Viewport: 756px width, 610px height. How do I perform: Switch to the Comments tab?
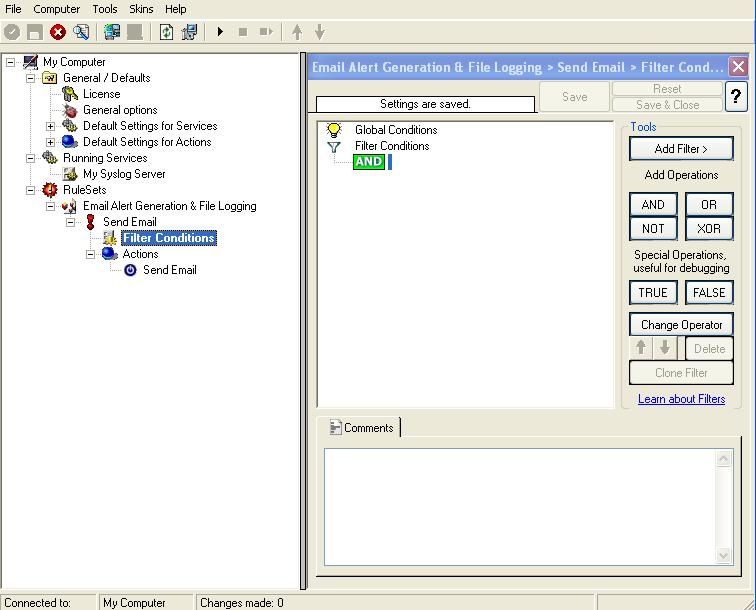coord(360,428)
